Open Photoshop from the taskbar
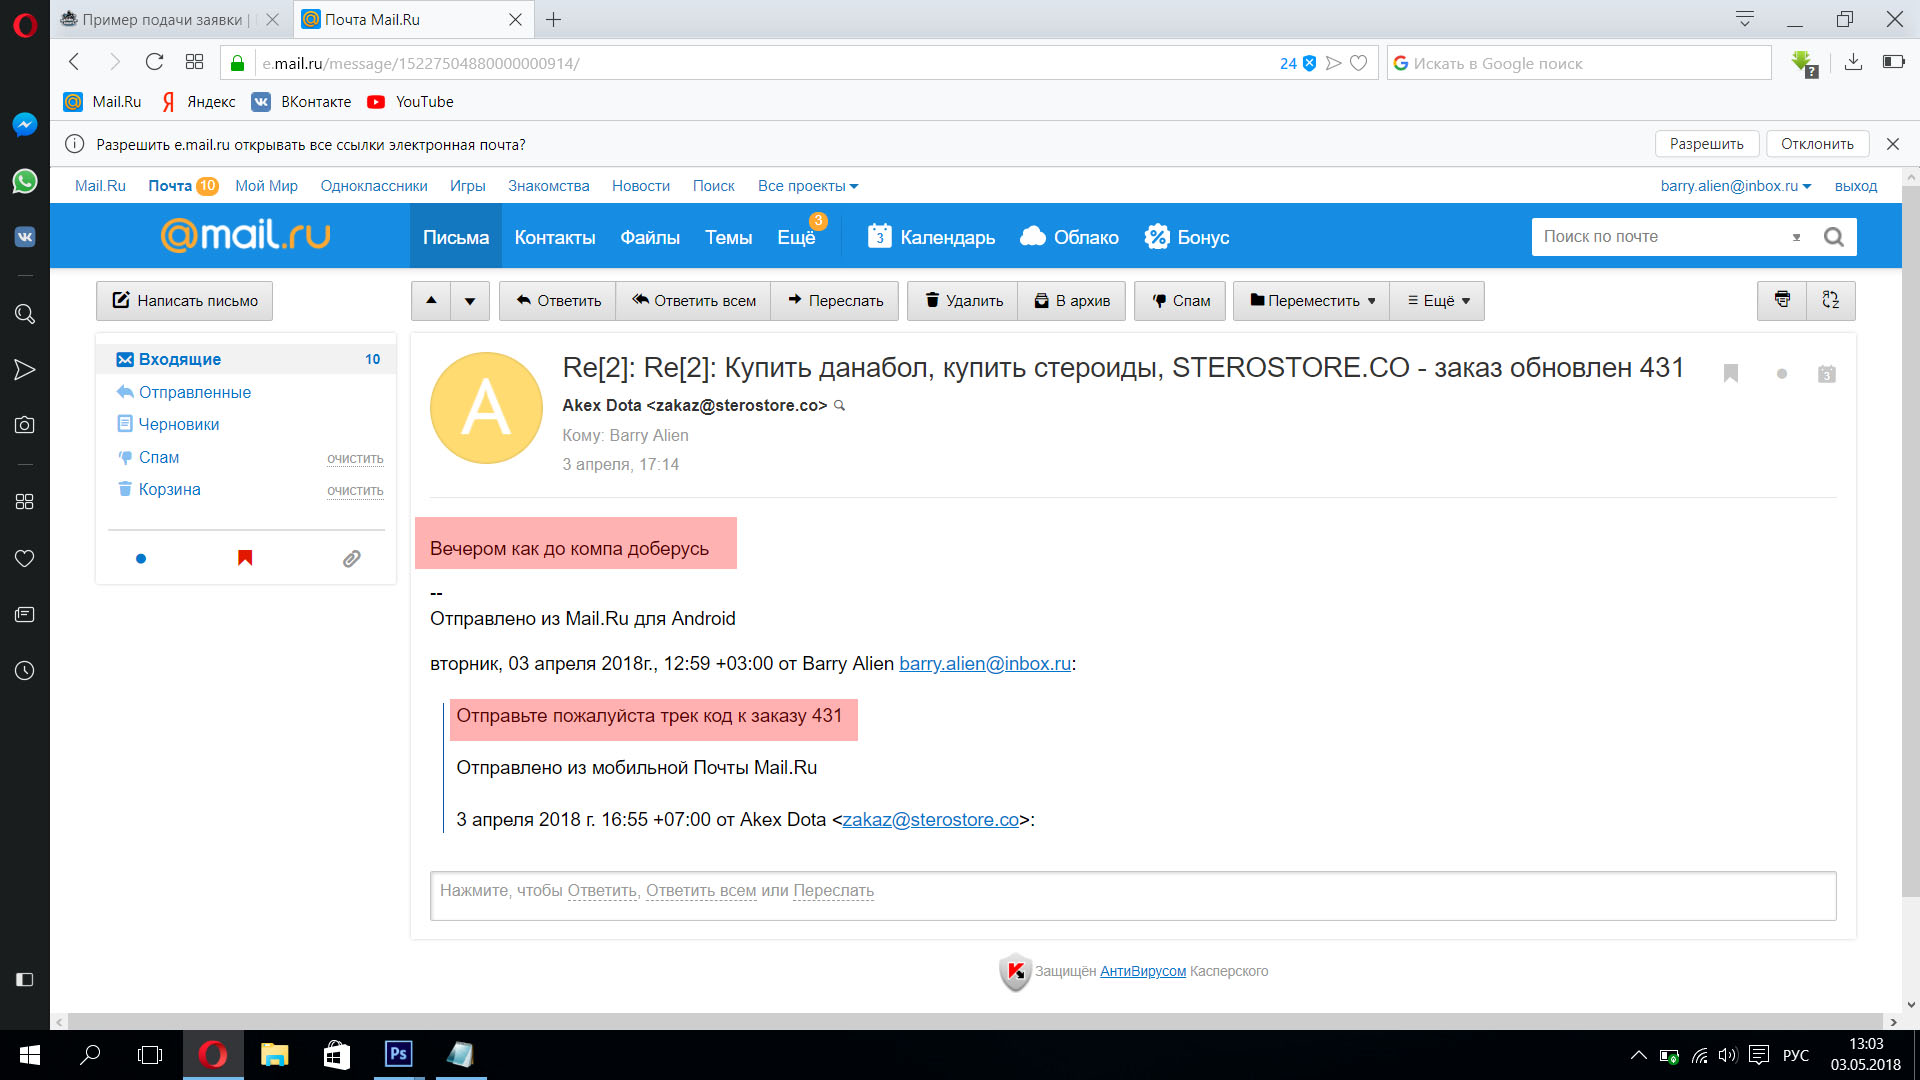Viewport: 1920px width, 1080px height. tap(398, 1054)
